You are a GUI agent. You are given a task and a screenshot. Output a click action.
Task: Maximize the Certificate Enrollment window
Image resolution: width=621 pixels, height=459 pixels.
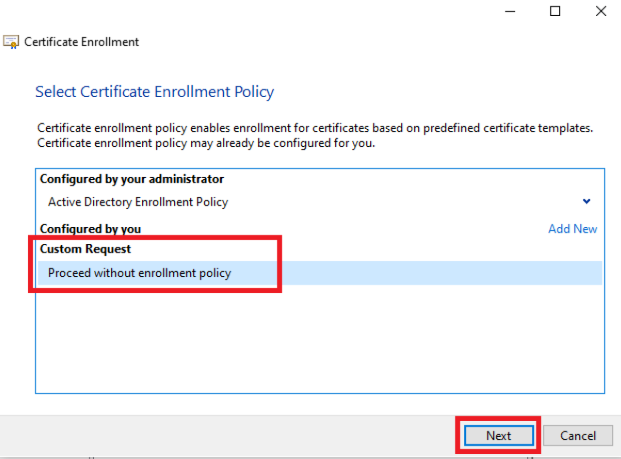click(x=555, y=11)
